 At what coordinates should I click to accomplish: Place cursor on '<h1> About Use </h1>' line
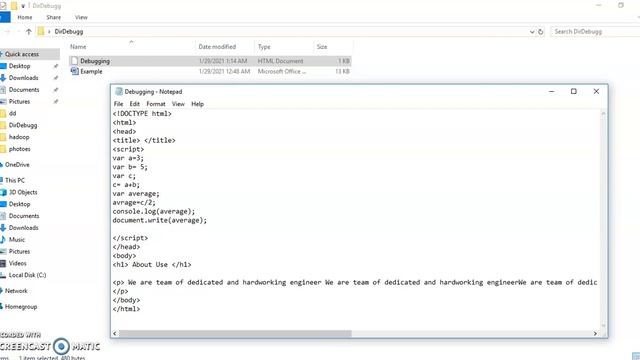[152, 264]
